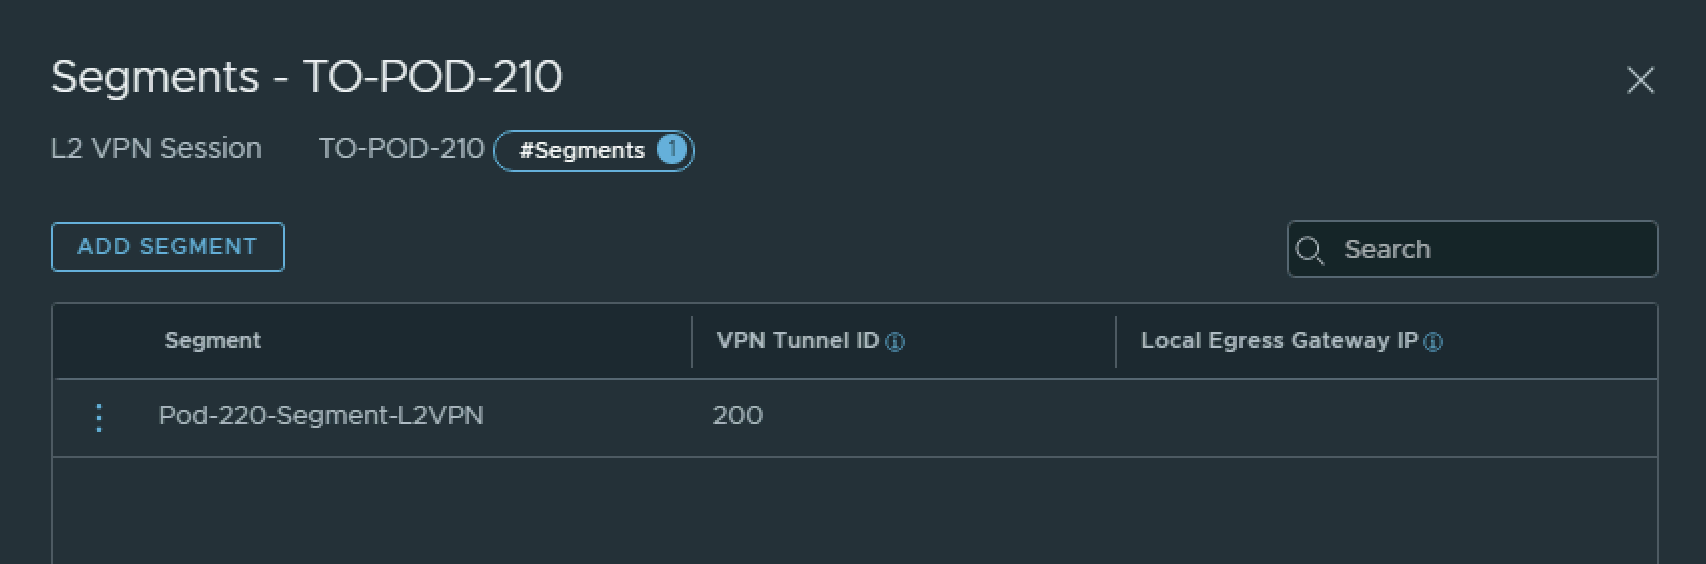Click the TO-POD-210 session name
The image size is (1706, 564).
(401, 149)
